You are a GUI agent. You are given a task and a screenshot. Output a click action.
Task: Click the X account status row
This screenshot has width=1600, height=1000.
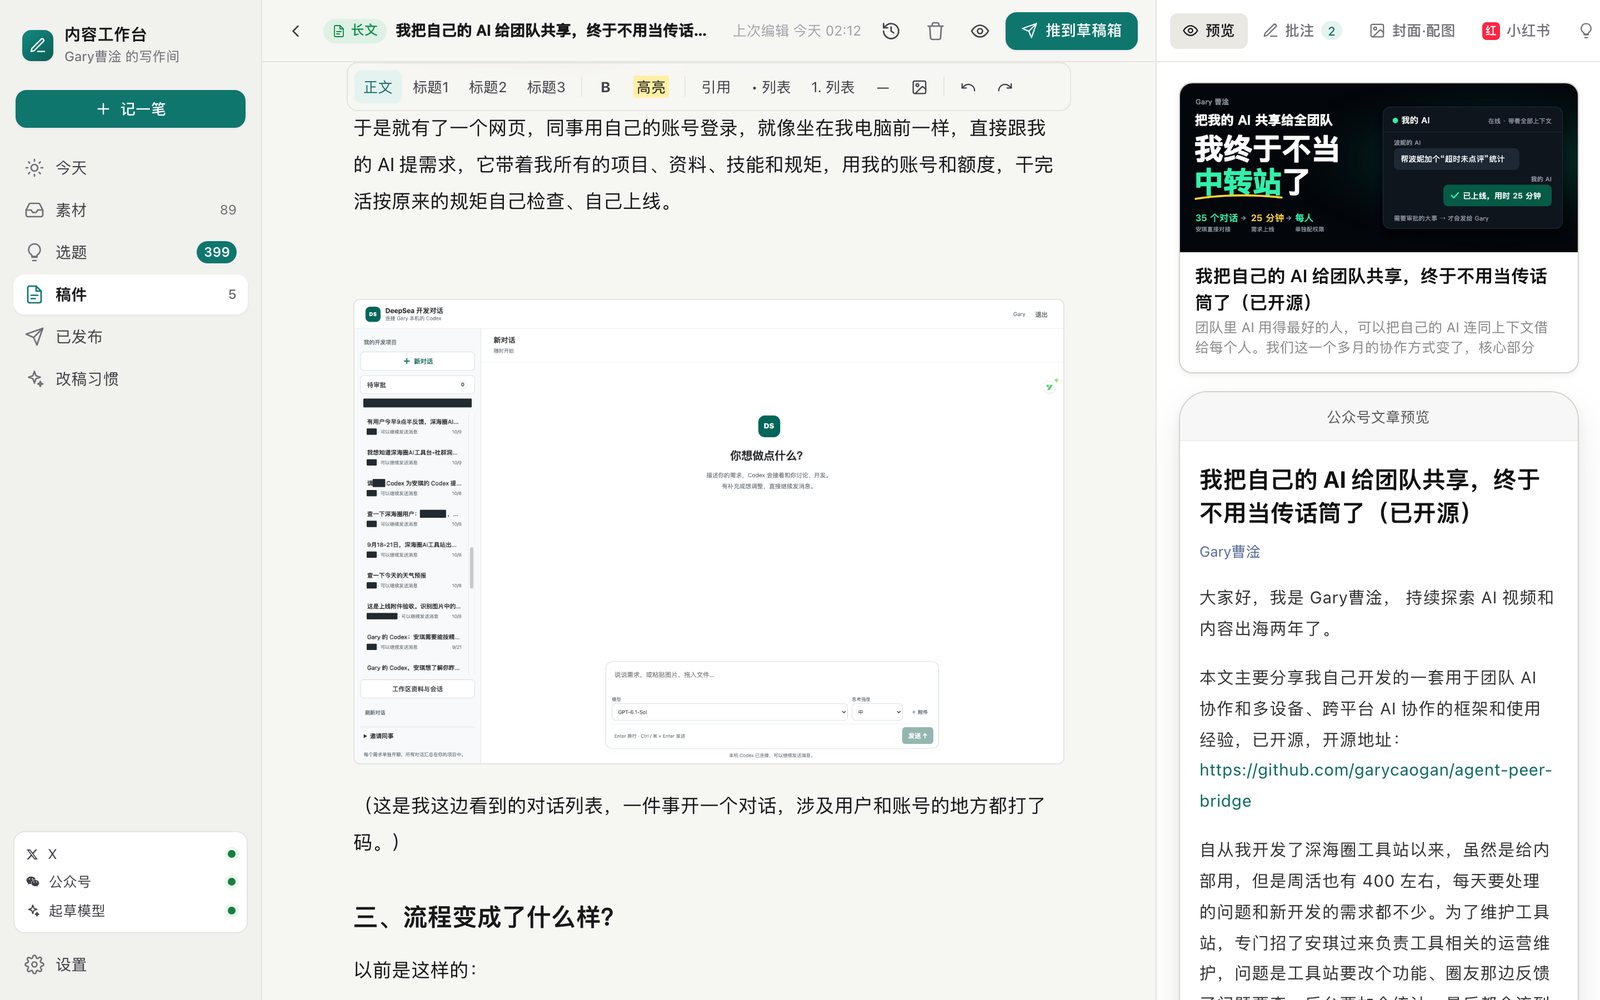[130, 854]
